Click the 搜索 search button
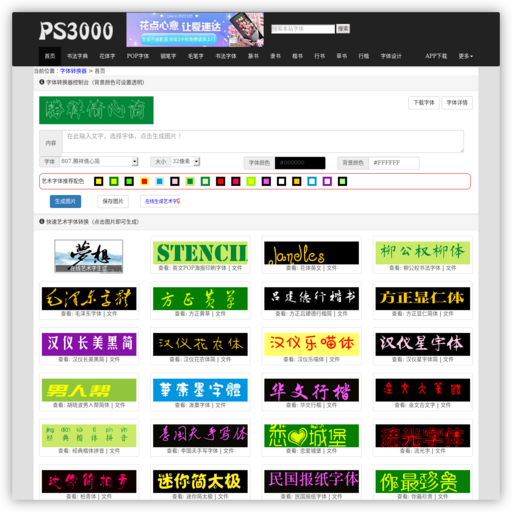 pyautogui.click(x=343, y=29)
